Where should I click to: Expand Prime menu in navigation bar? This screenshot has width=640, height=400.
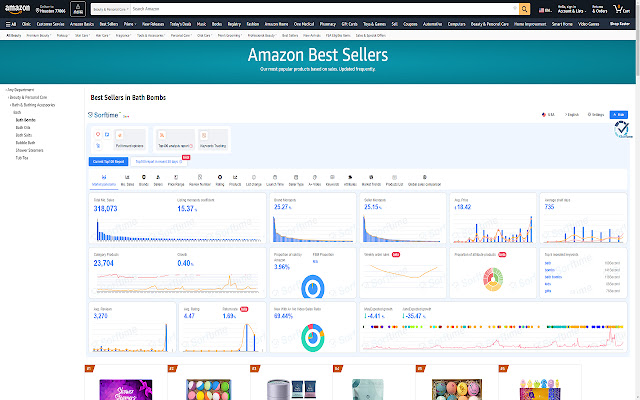[130, 24]
